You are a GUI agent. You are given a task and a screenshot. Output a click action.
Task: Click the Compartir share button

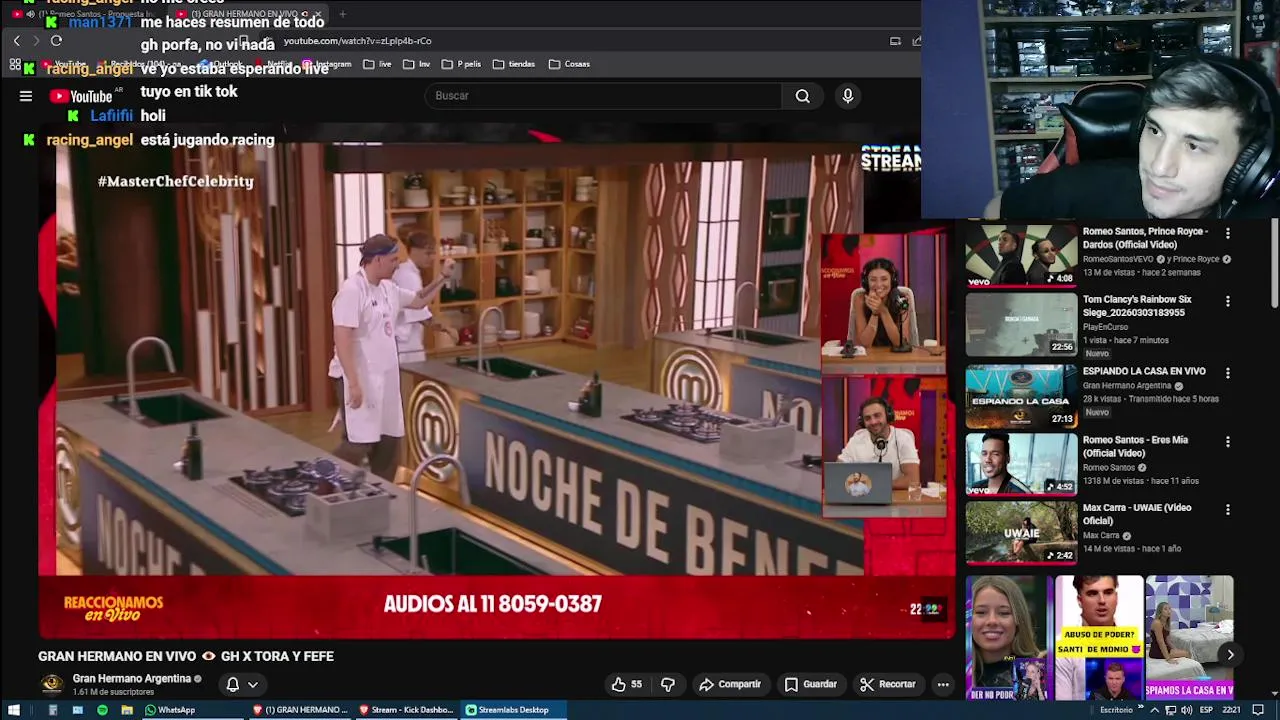click(x=730, y=684)
